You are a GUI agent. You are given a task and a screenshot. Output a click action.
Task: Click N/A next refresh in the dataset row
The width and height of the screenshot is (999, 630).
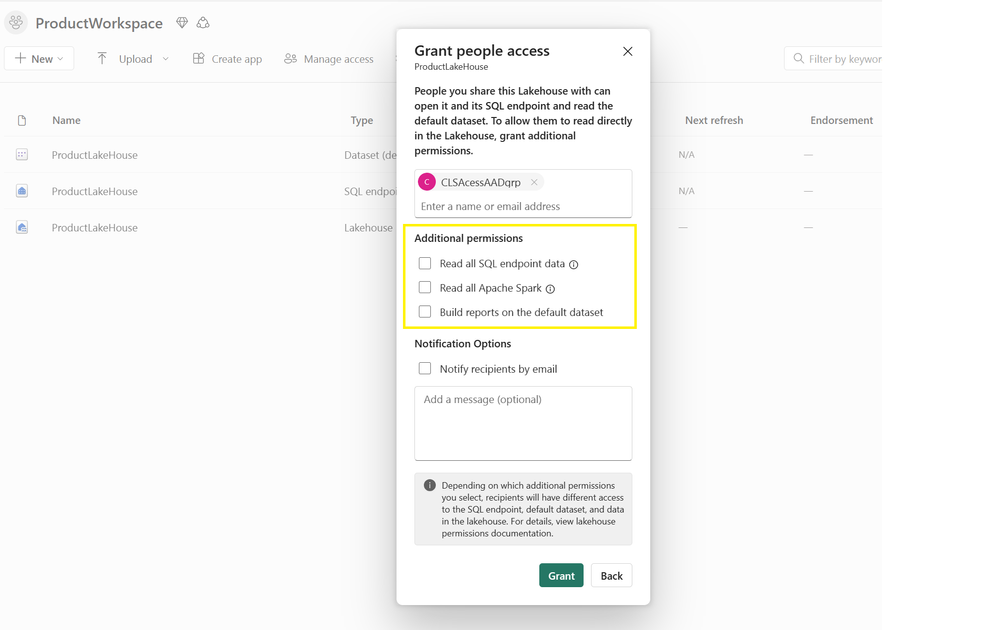coord(686,155)
